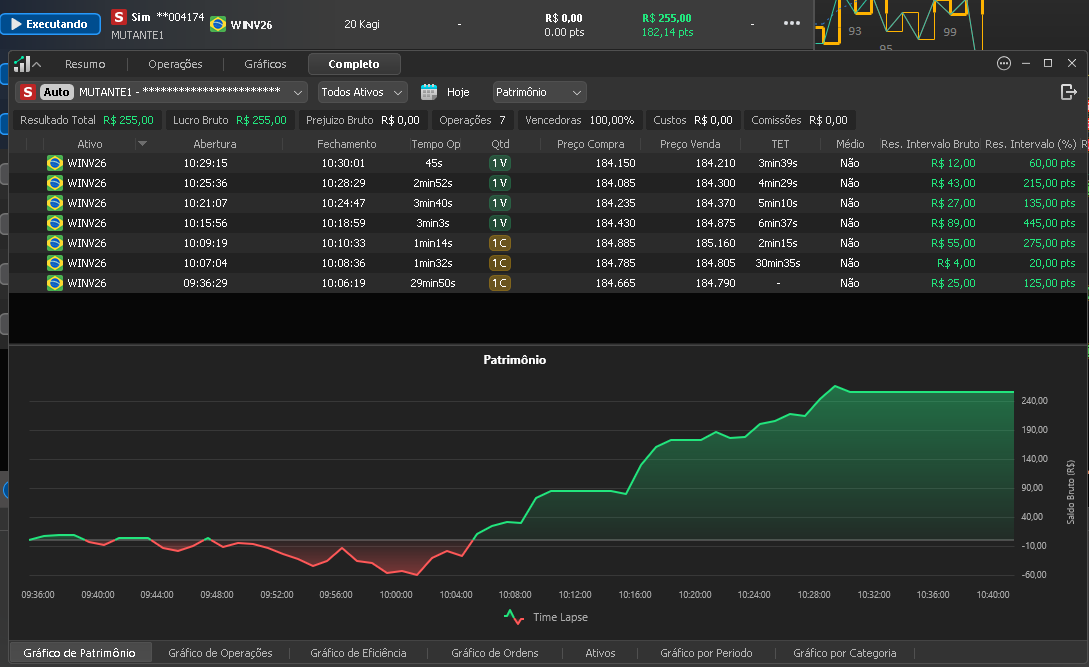Click the Operações 7 summary box
Screen dimensions: 1089x667
[472, 120]
